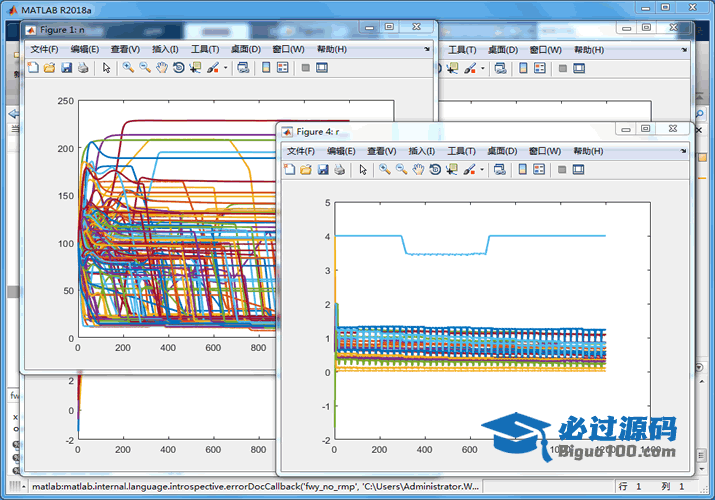Insert Legend icon in background figure toolbar
Viewport: 715px width, 500px height.
(x=540, y=68)
